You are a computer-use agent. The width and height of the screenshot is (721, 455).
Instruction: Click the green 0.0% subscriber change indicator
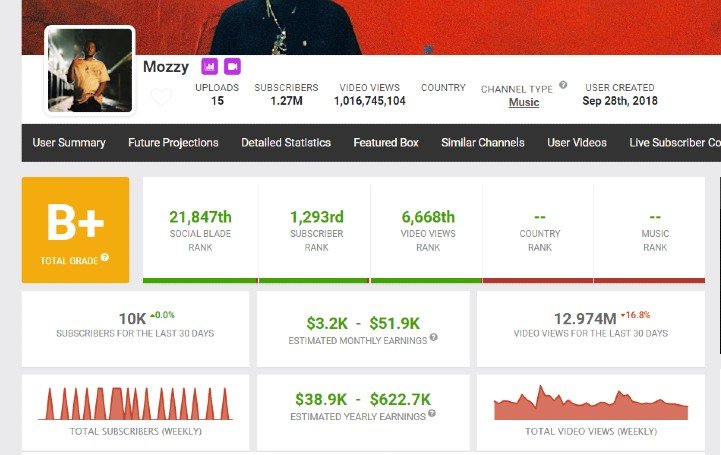(162, 315)
